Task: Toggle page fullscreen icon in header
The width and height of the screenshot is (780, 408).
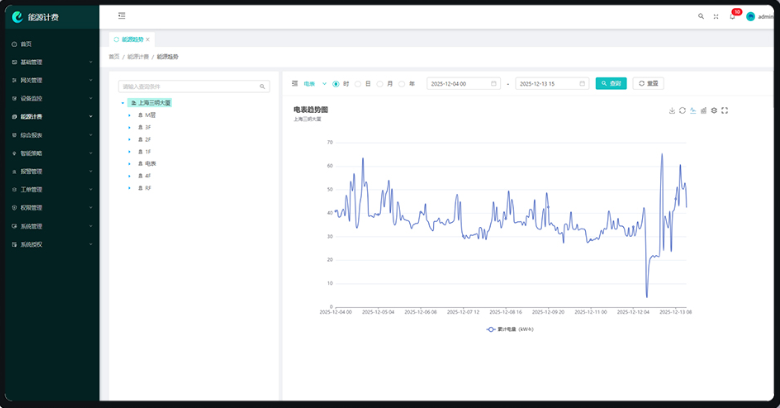Action: [717, 16]
